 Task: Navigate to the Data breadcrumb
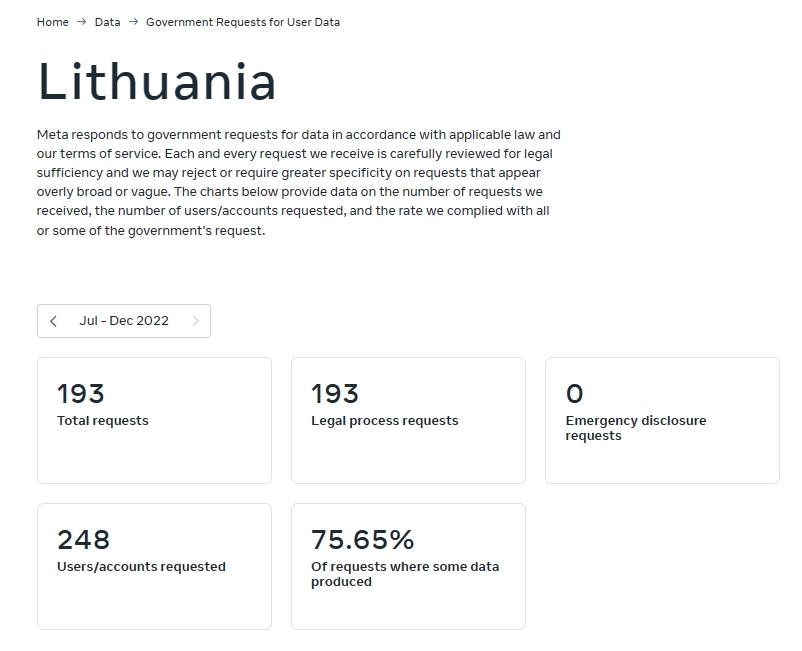click(x=107, y=22)
